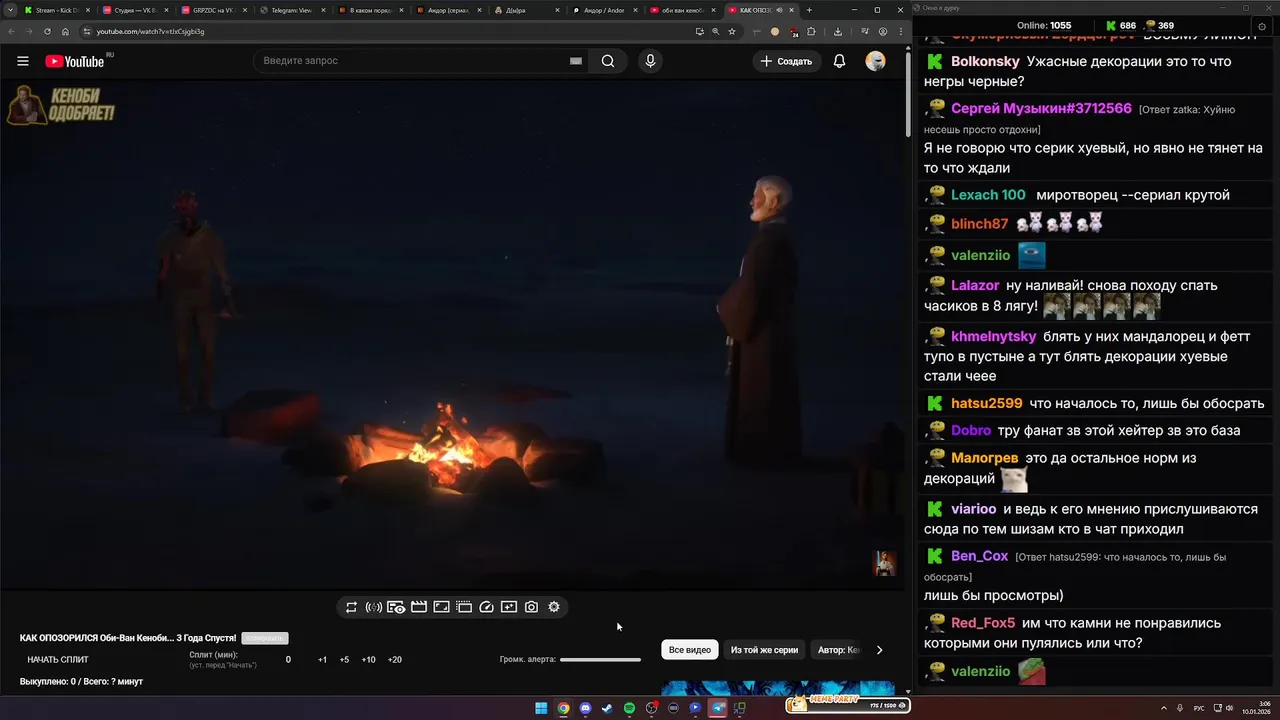1280x720 pixels.
Task: Click the channel watermark in the video corner
Action: (x=885, y=563)
